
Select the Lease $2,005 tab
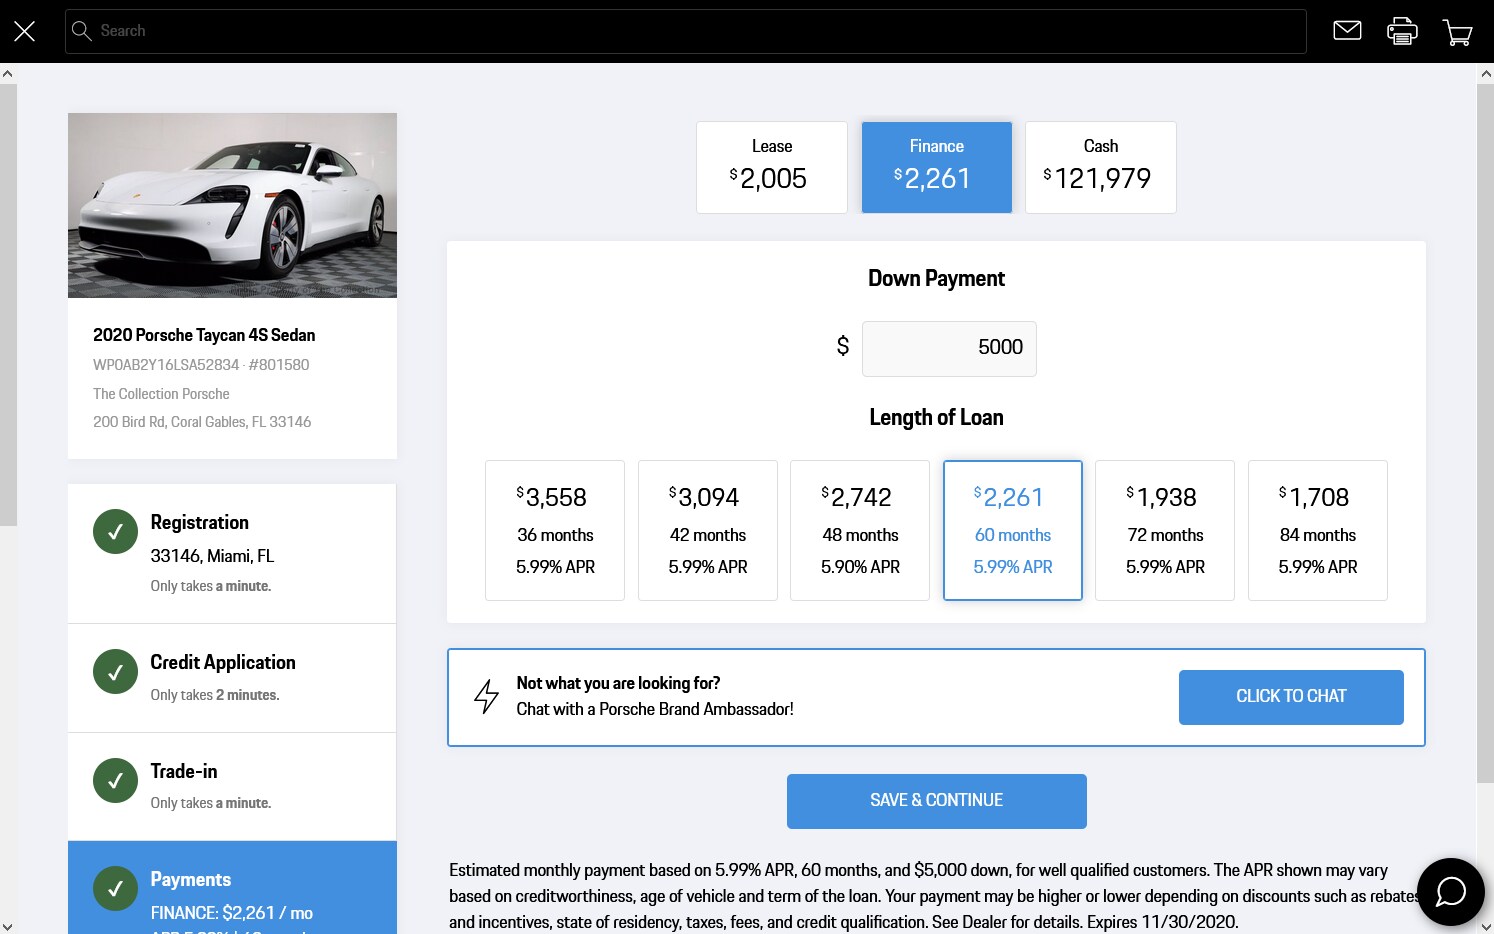772,167
